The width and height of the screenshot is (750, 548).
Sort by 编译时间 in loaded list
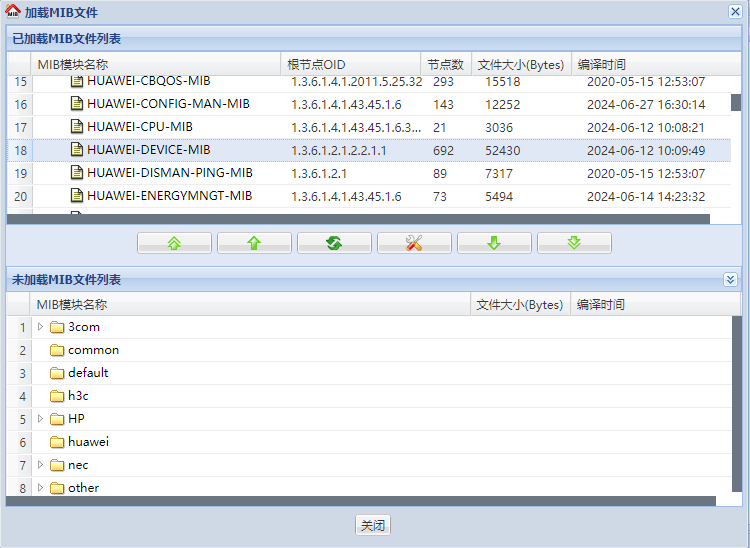[x=656, y=64]
